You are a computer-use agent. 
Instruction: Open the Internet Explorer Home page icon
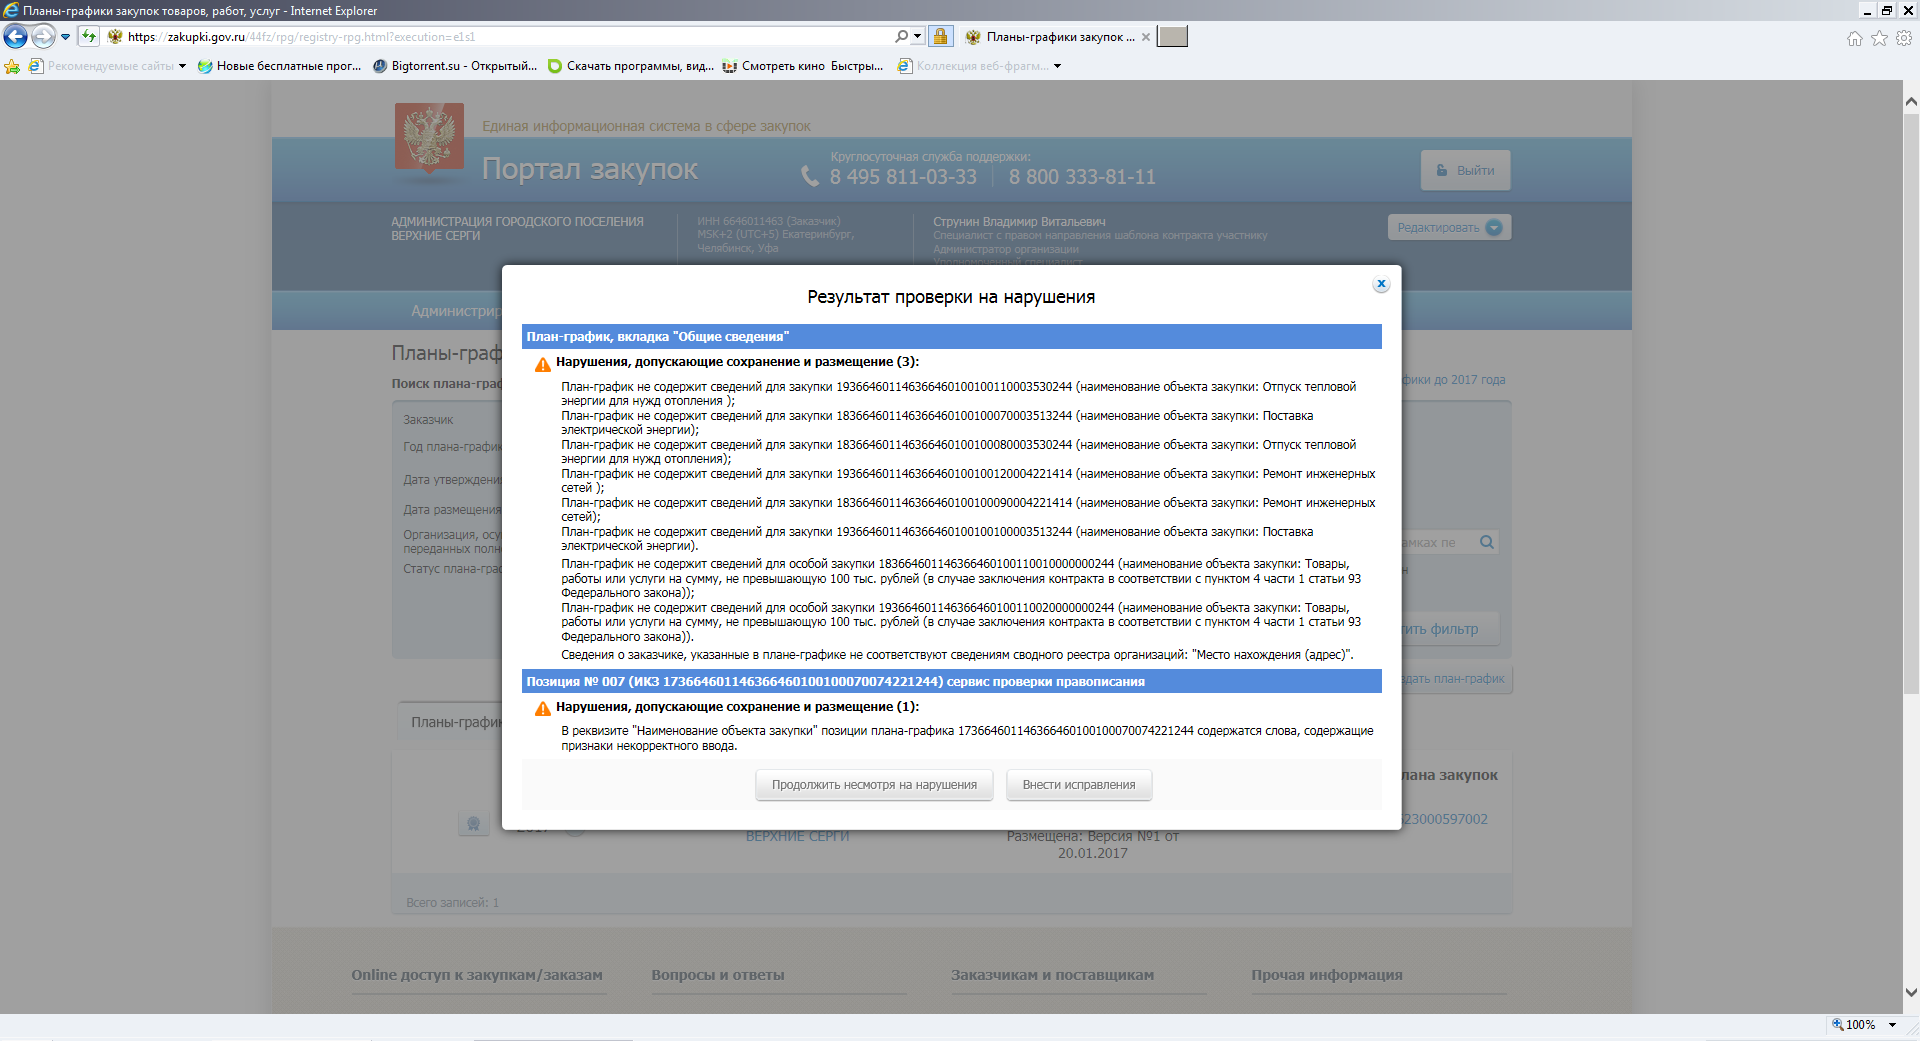tap(1854, 38)
